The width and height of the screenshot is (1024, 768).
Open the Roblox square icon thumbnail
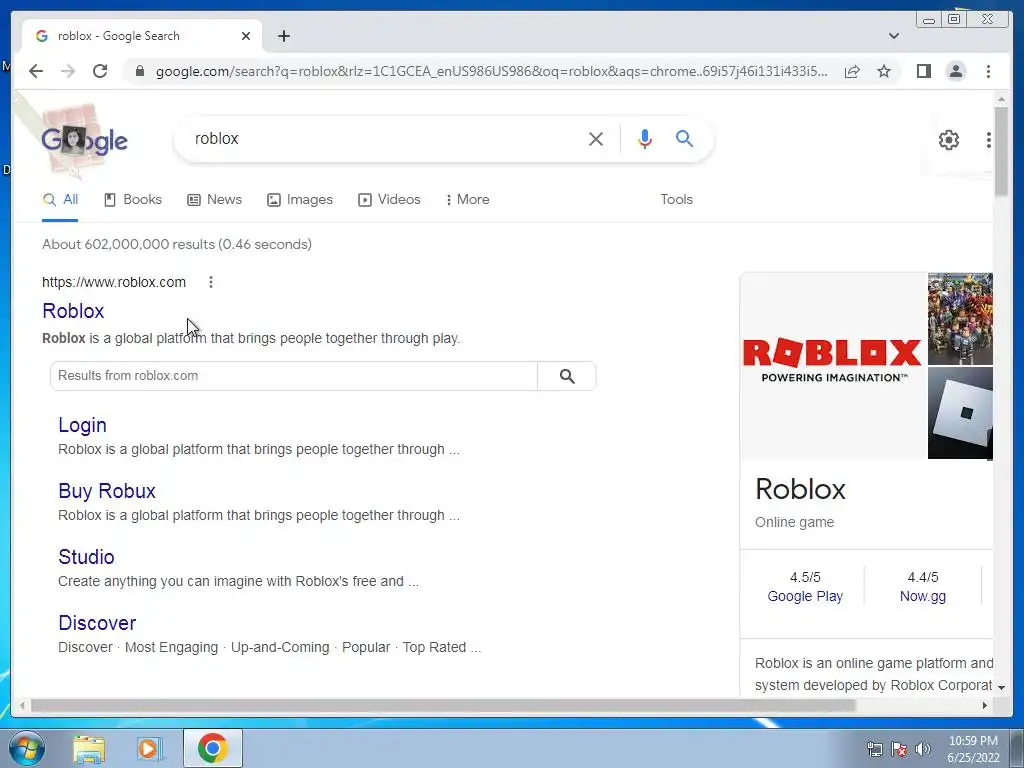point(960,413)
